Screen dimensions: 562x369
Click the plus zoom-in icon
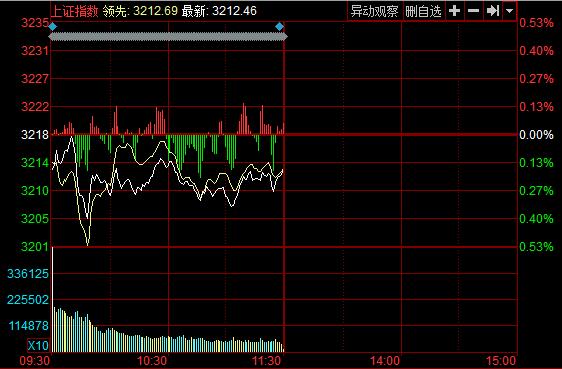pos(454,11)
